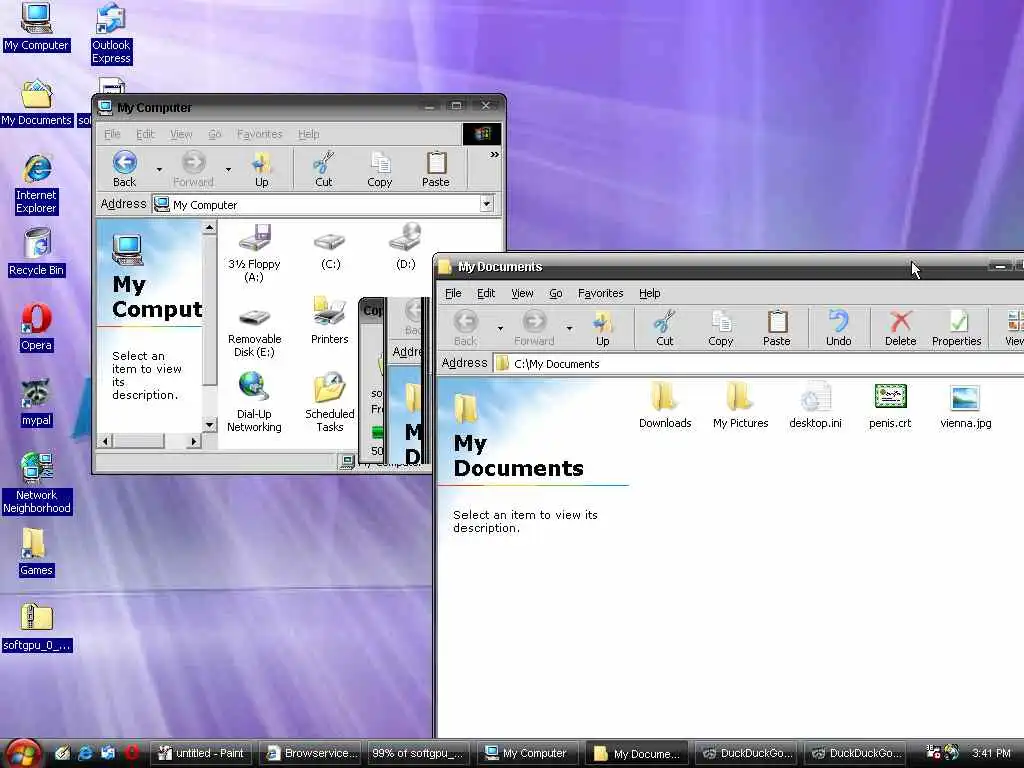Screen dimensions: 1024x768
Task: Launch Opera from quick launch
Action: coord(131,753)
